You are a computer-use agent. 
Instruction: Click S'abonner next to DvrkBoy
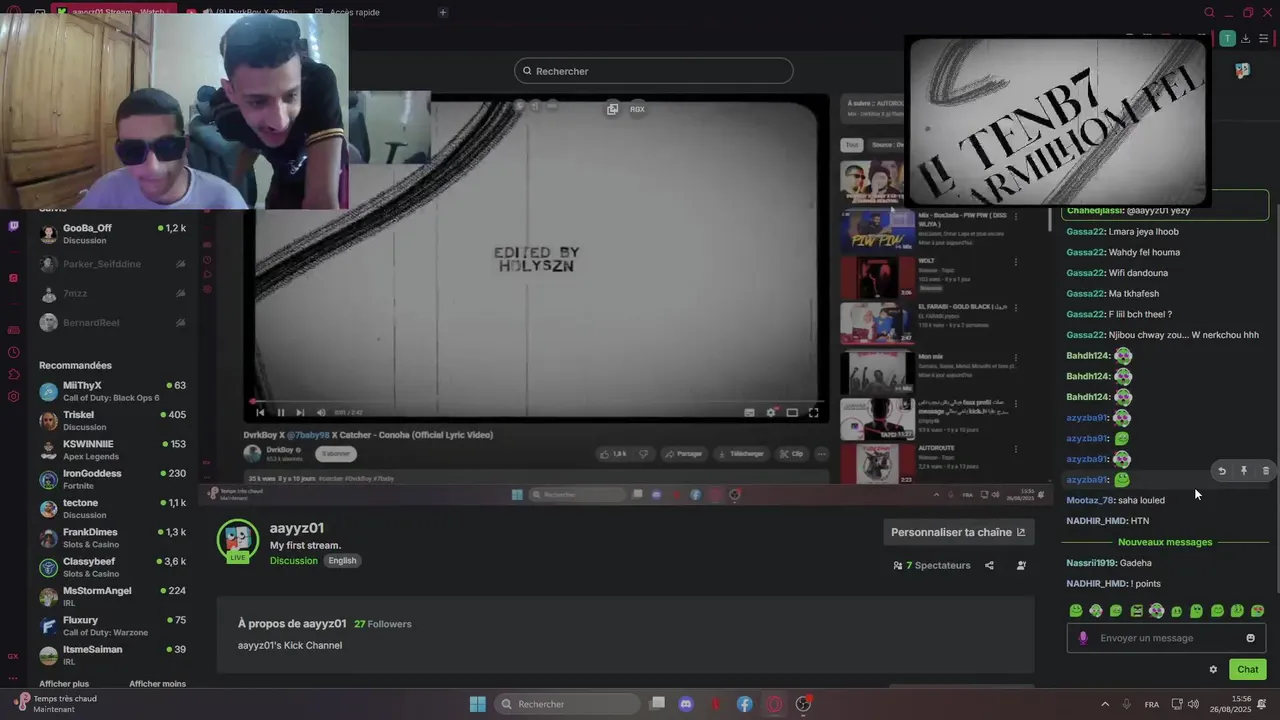pos(337,454)
